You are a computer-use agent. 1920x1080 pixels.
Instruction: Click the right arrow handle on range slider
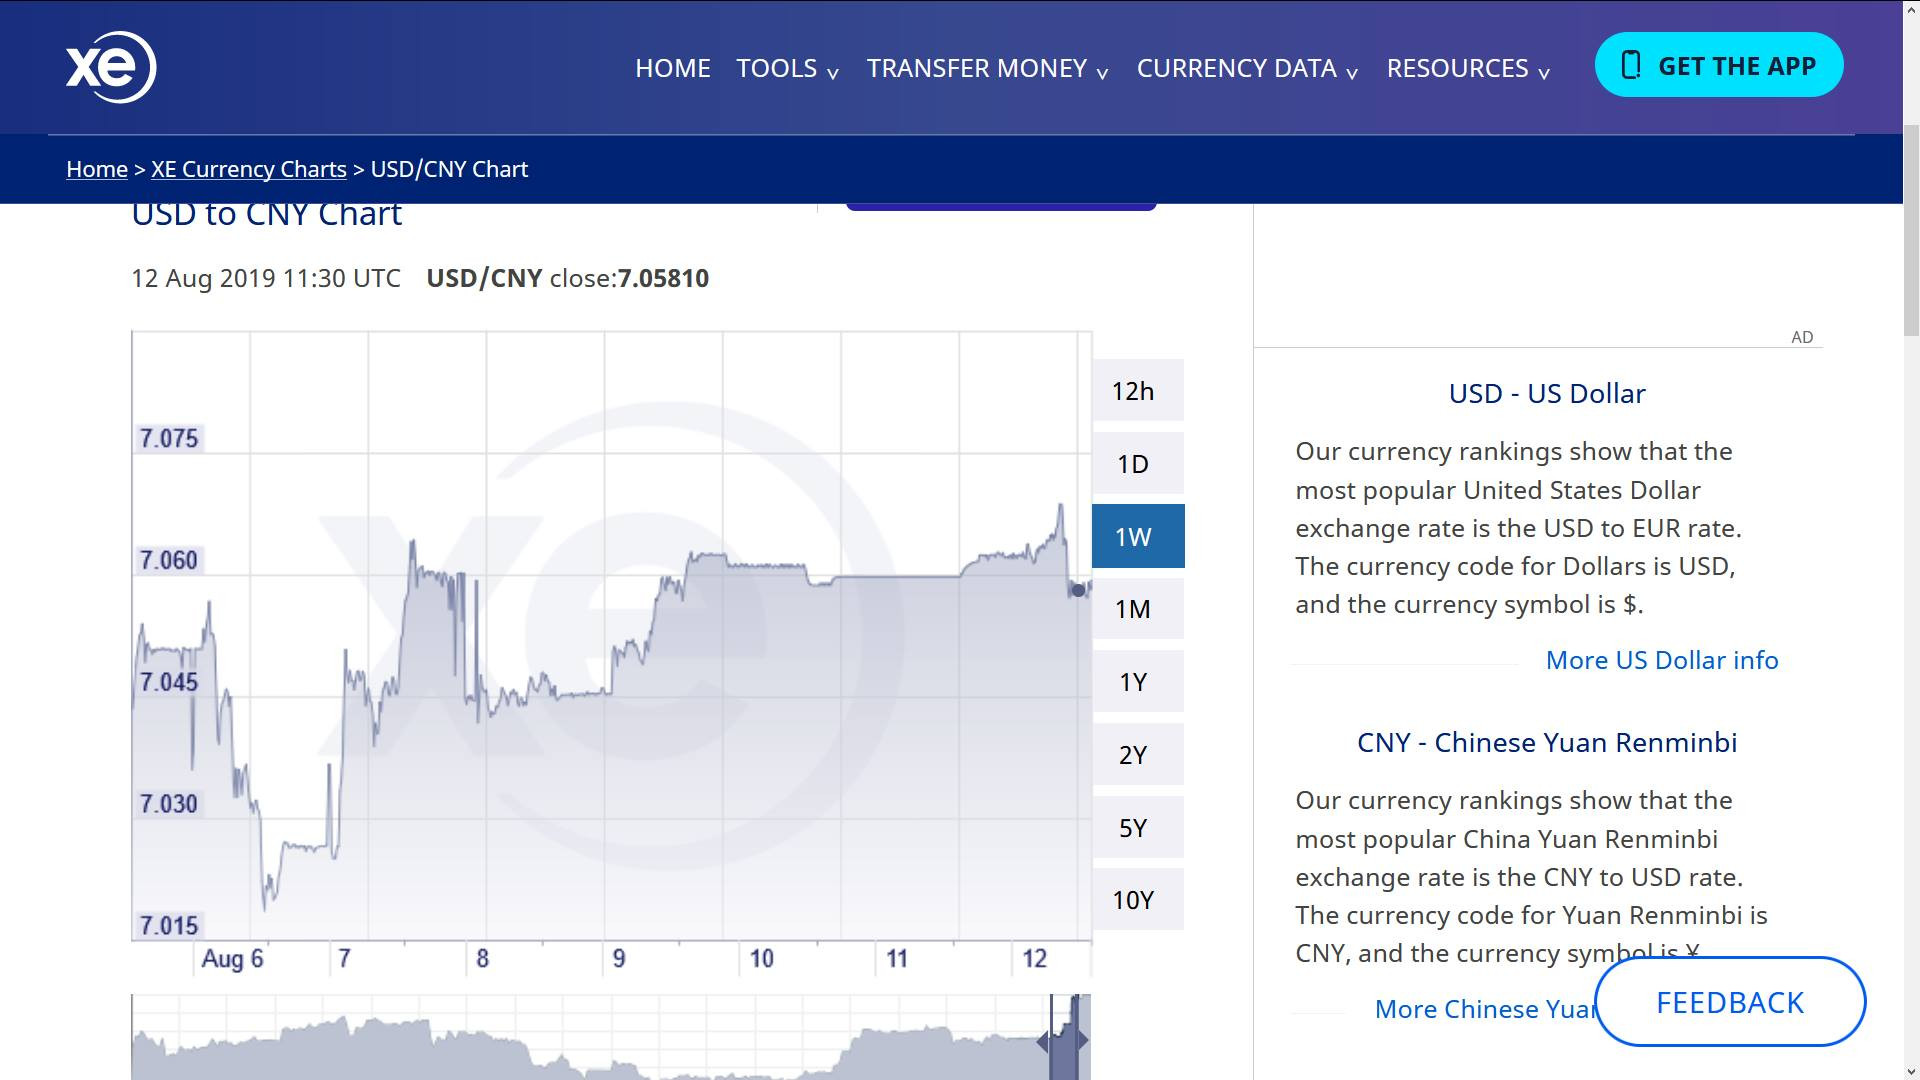[x=1083, y=1041]
